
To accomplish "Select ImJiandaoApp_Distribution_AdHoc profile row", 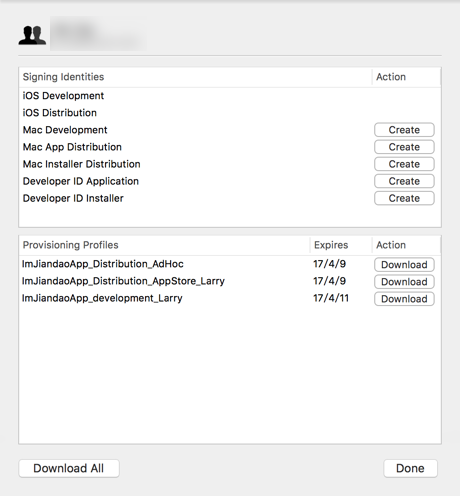I will (x=230, y=264).
